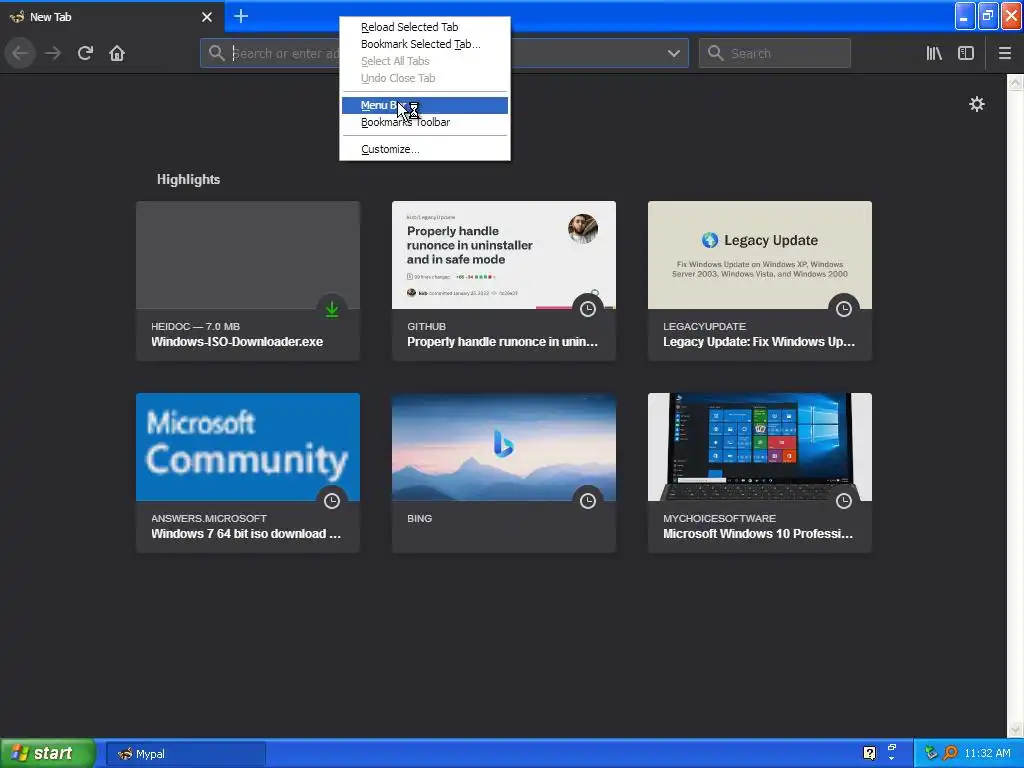Close the New Tab tab
Screen dimensions: 1024x768
click(x=207, y=17)
